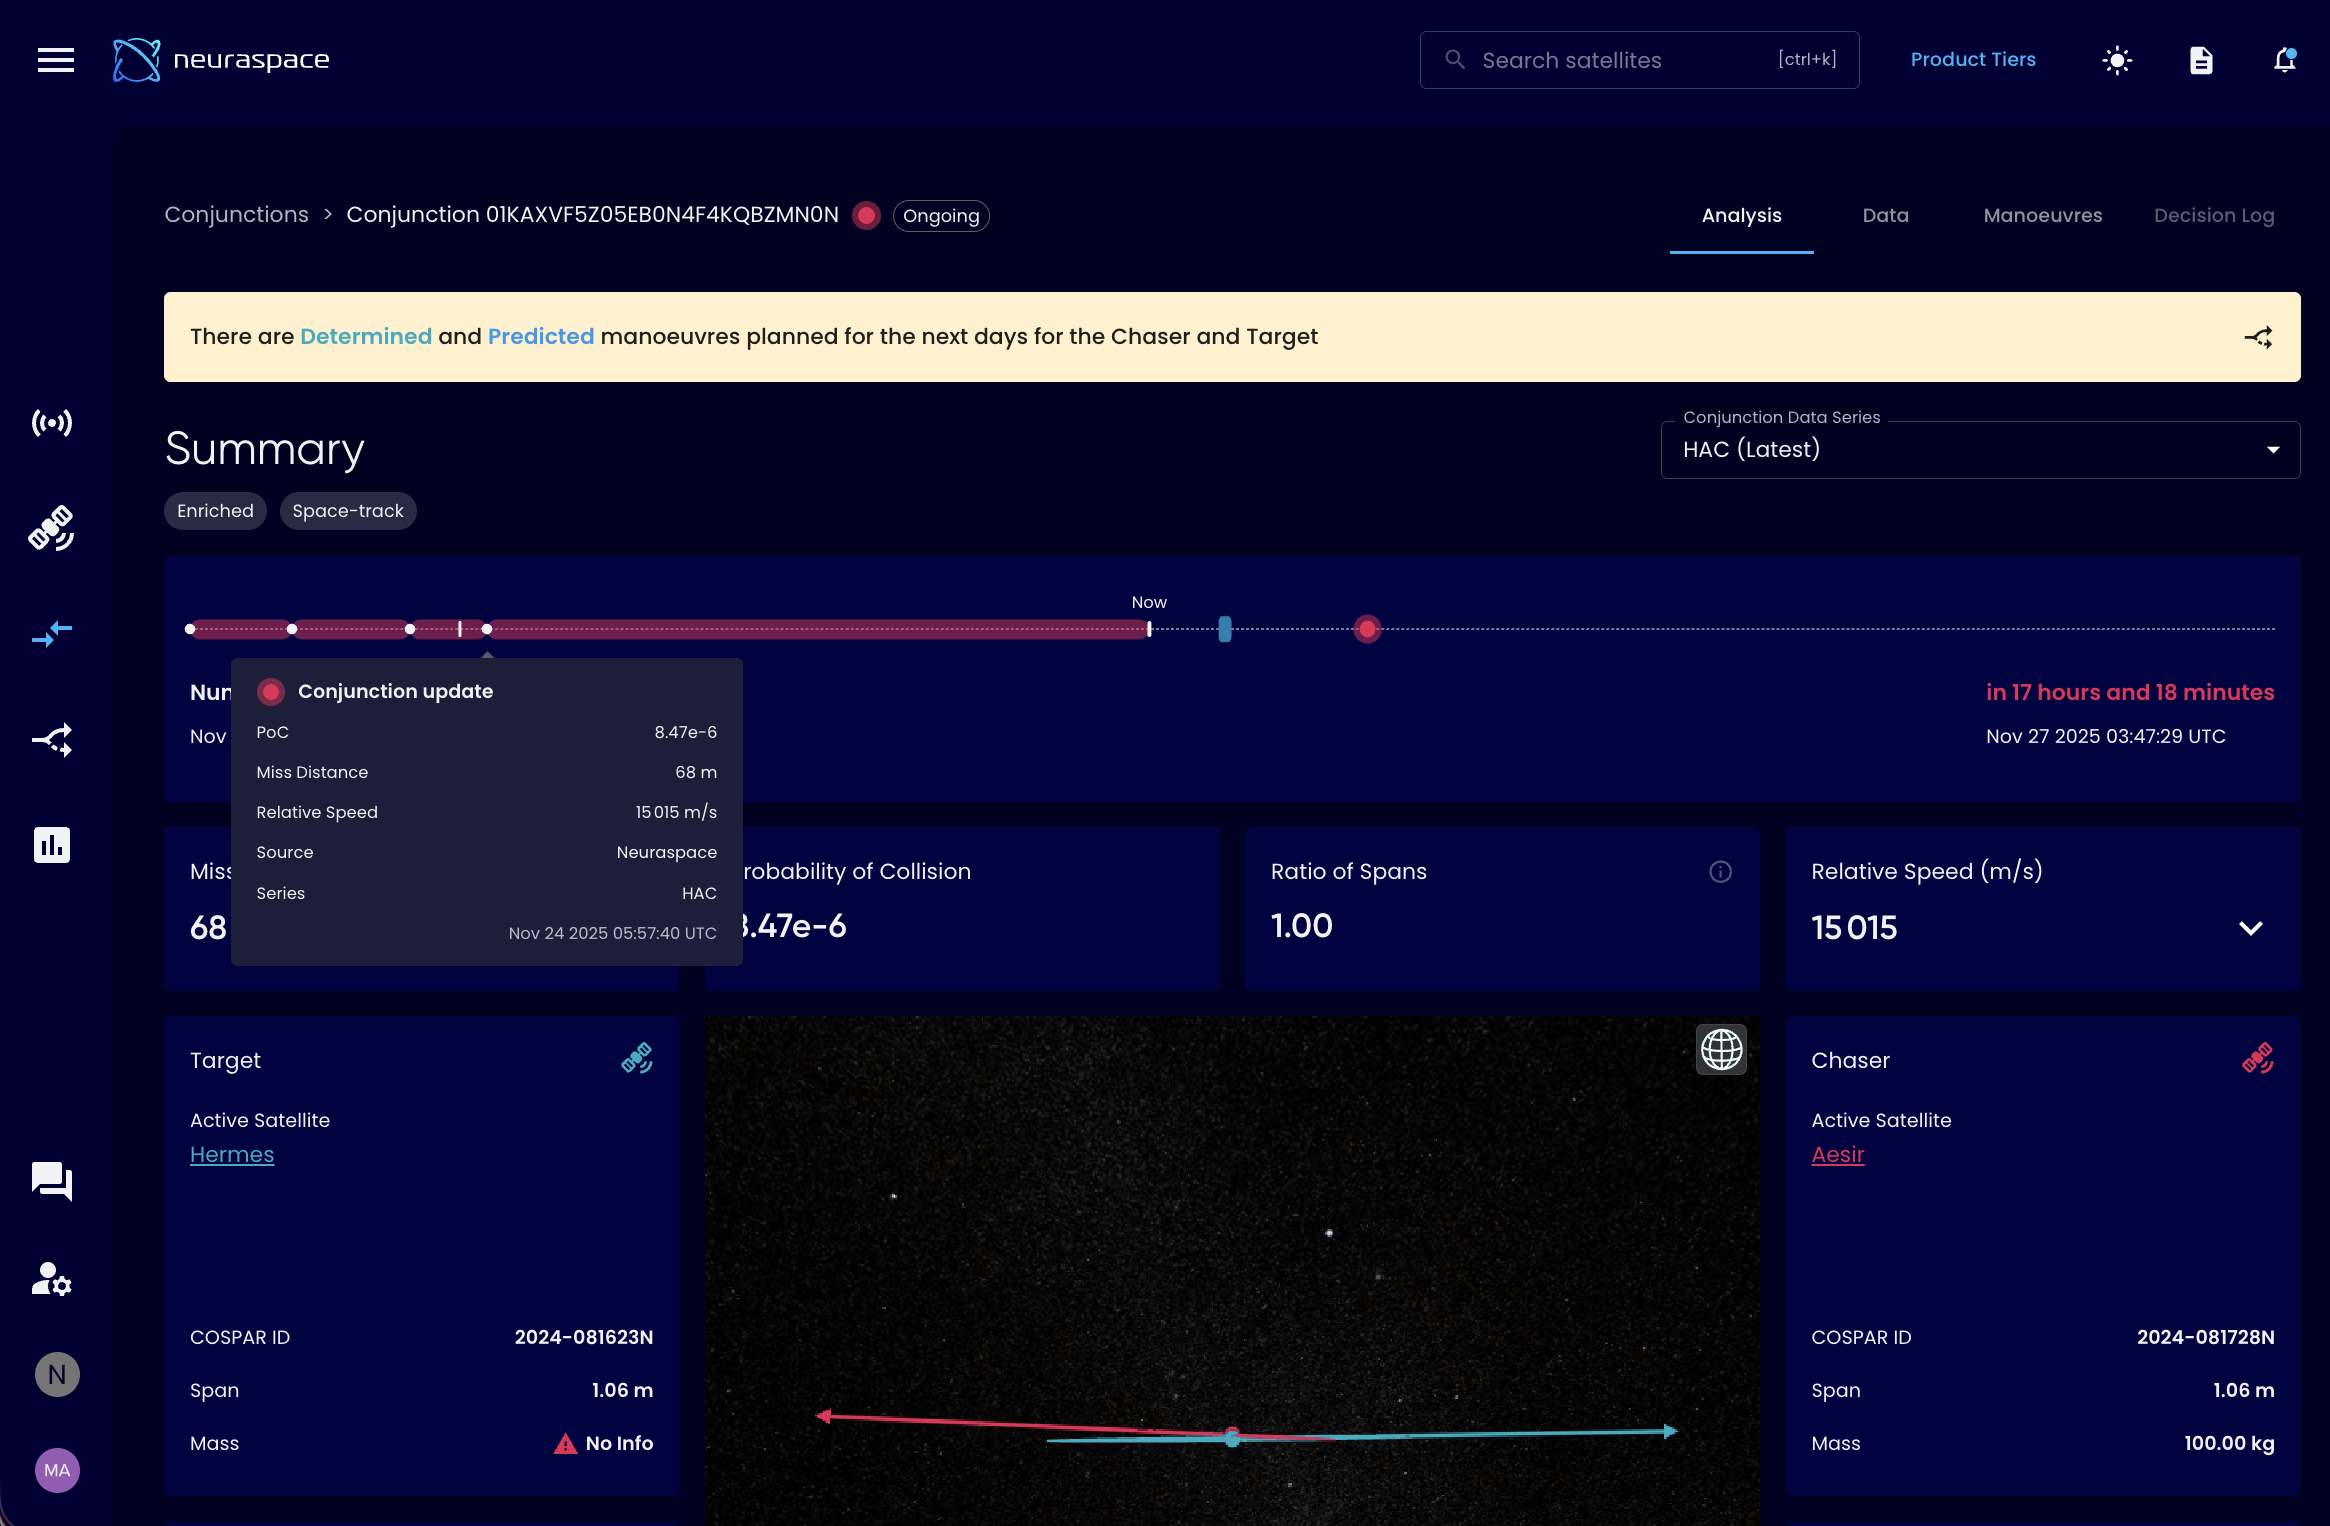Image resolution: width=2330 pixels, height=1526 pixels.
Task: Click the broadcast signal sidebar icon
Action: click(52, 423)
